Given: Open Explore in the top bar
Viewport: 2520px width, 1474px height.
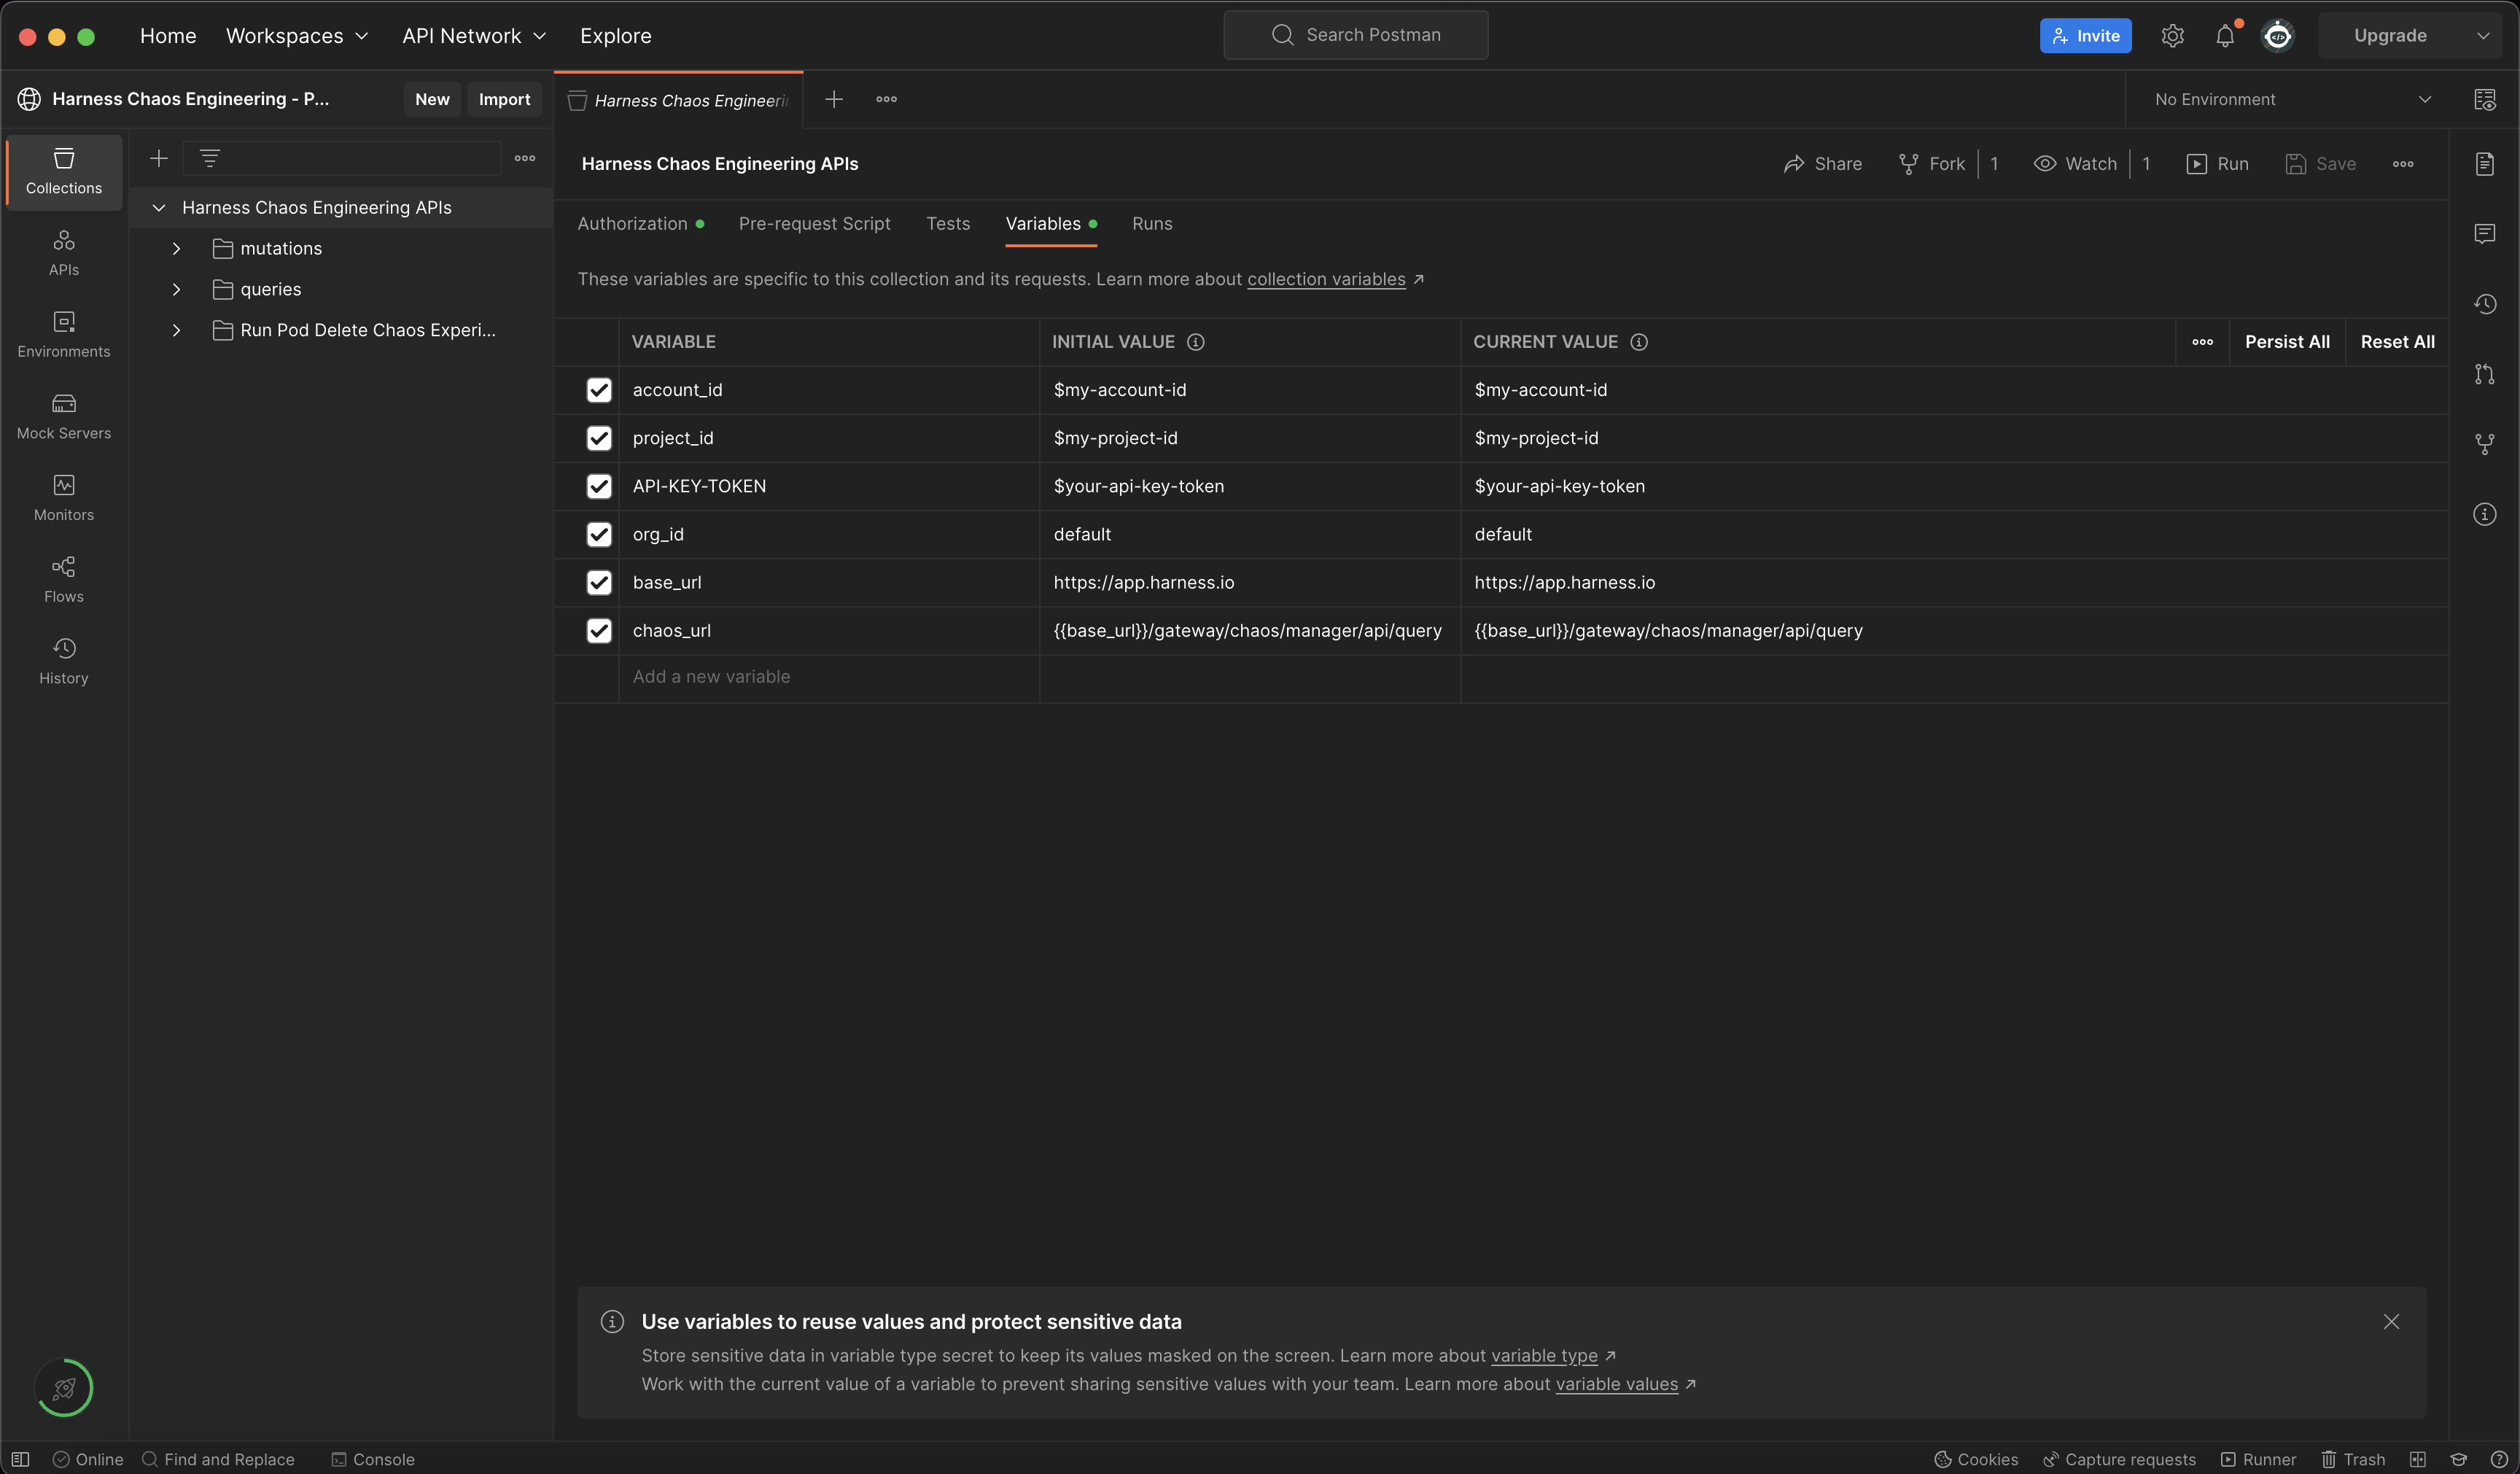Looking at the screenshot, I should click(x=615, y=36).
